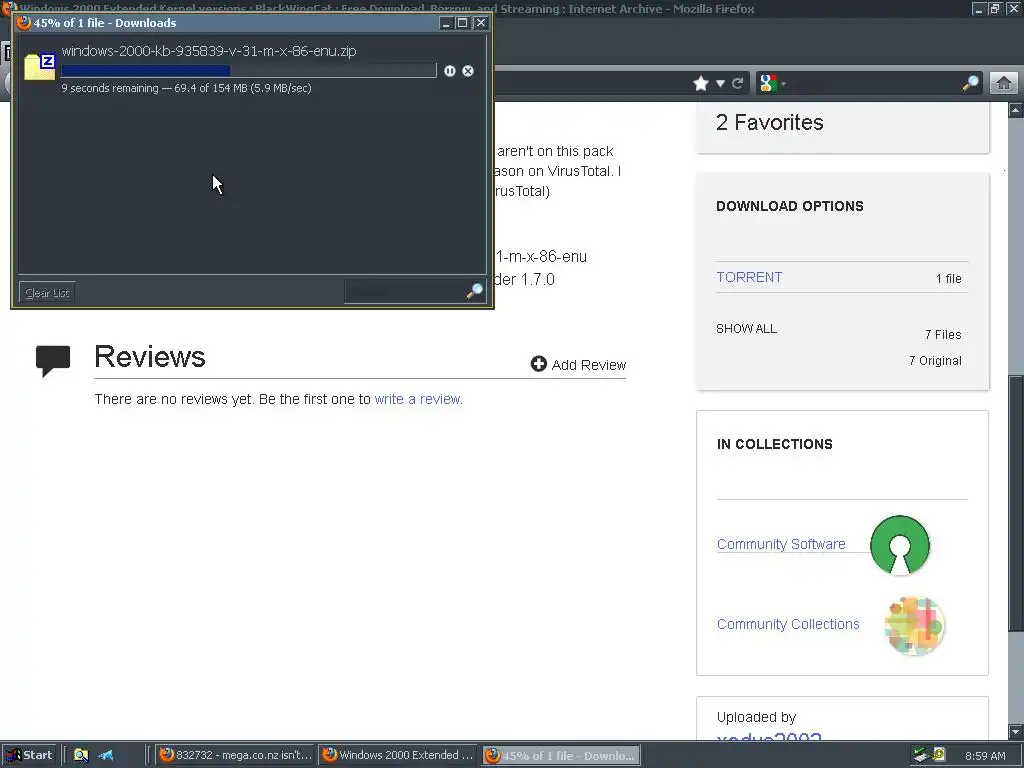
Task: Click the zip file icon in Downloads
Action: point(39,67)
